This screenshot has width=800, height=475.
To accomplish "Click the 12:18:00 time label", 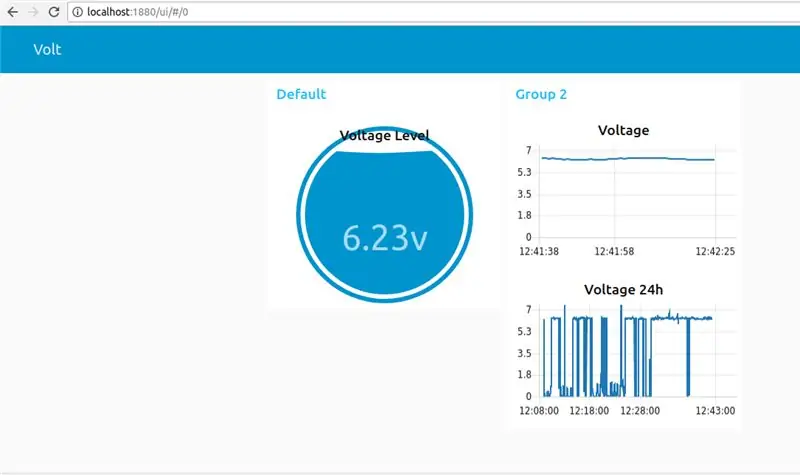I will 589,411.
